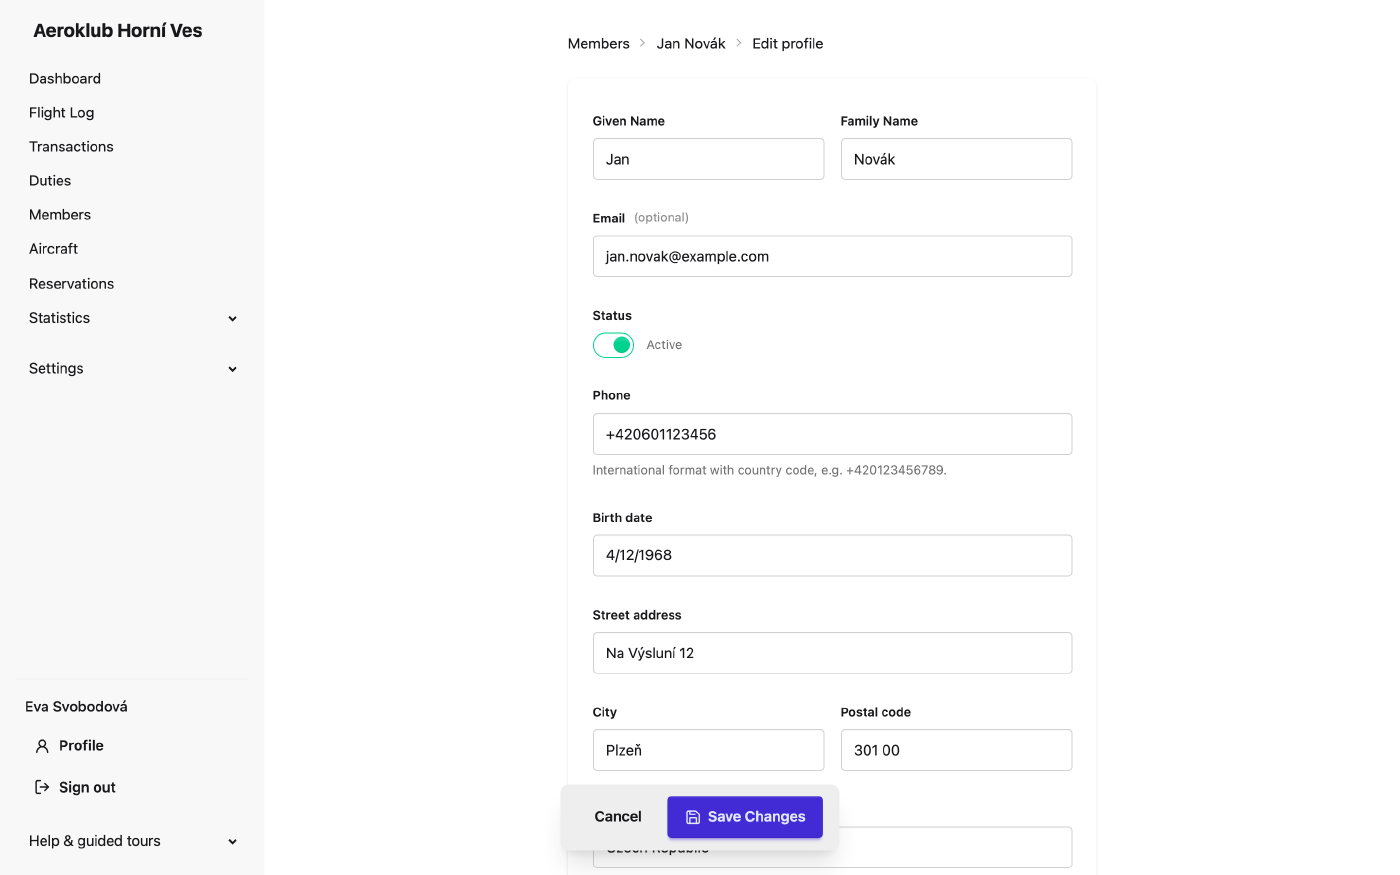The height and width of the screenshot is (875, 1400).
Task: Click the City field containing Plzeň
Action: coord(708,750)
